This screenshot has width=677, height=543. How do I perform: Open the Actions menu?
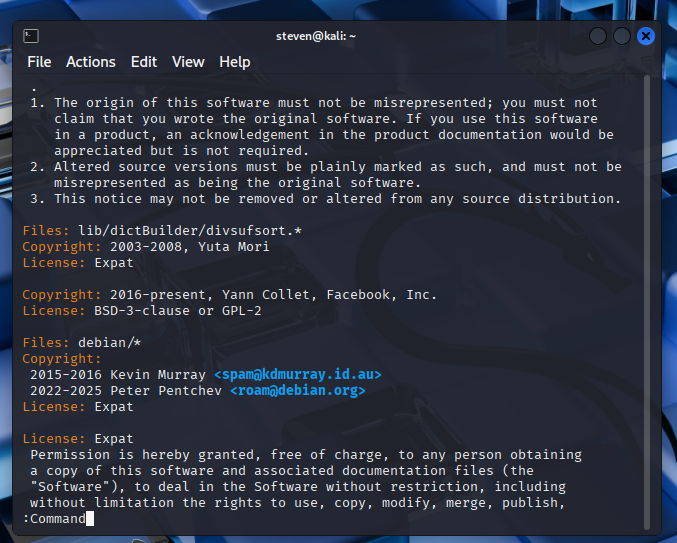(x=91, y=62)
